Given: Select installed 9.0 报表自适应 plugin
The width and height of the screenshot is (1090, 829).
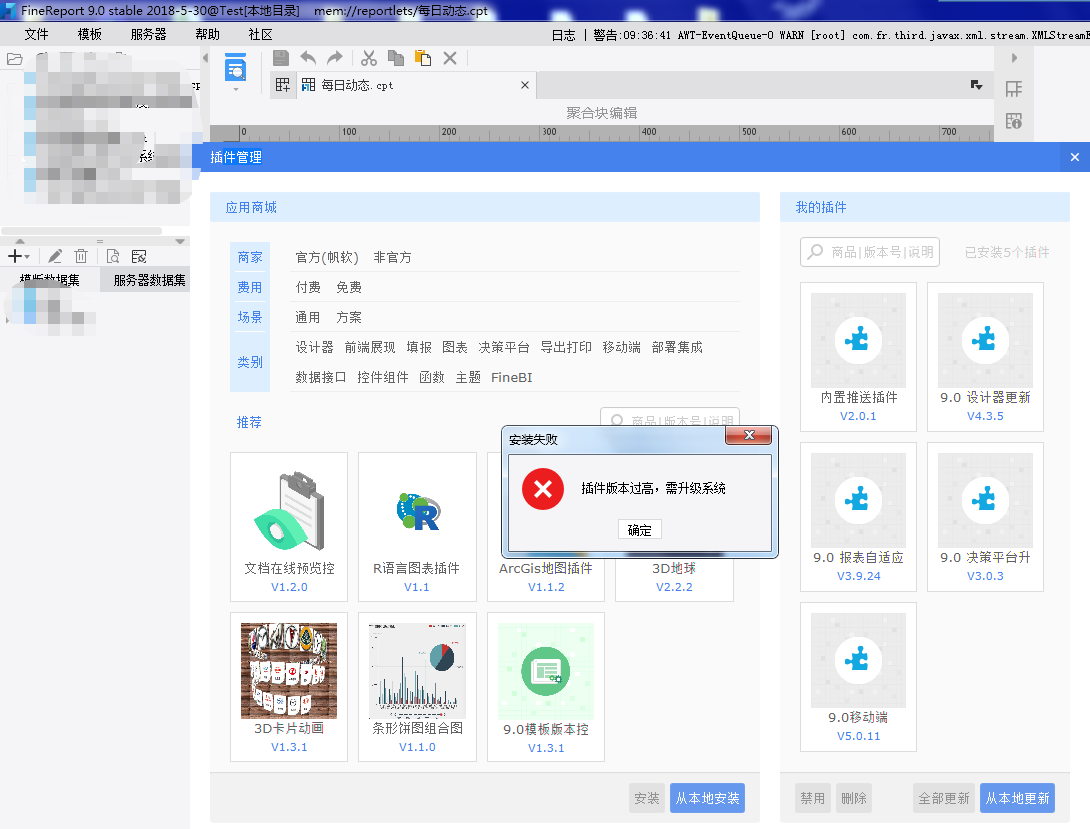Looking at the screenshot, I should pos(859,516).
